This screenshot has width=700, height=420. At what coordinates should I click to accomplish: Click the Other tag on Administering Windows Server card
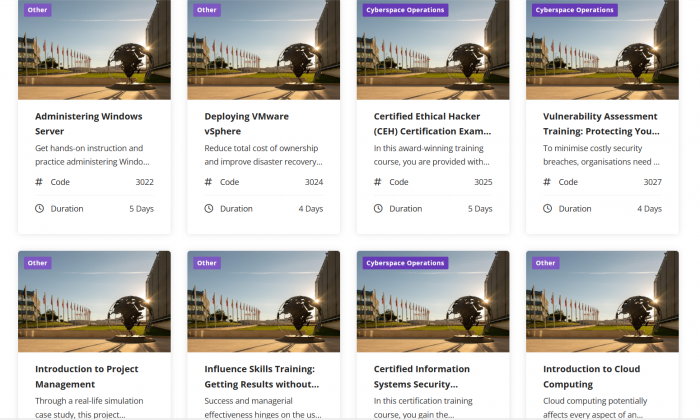point(38,10)
